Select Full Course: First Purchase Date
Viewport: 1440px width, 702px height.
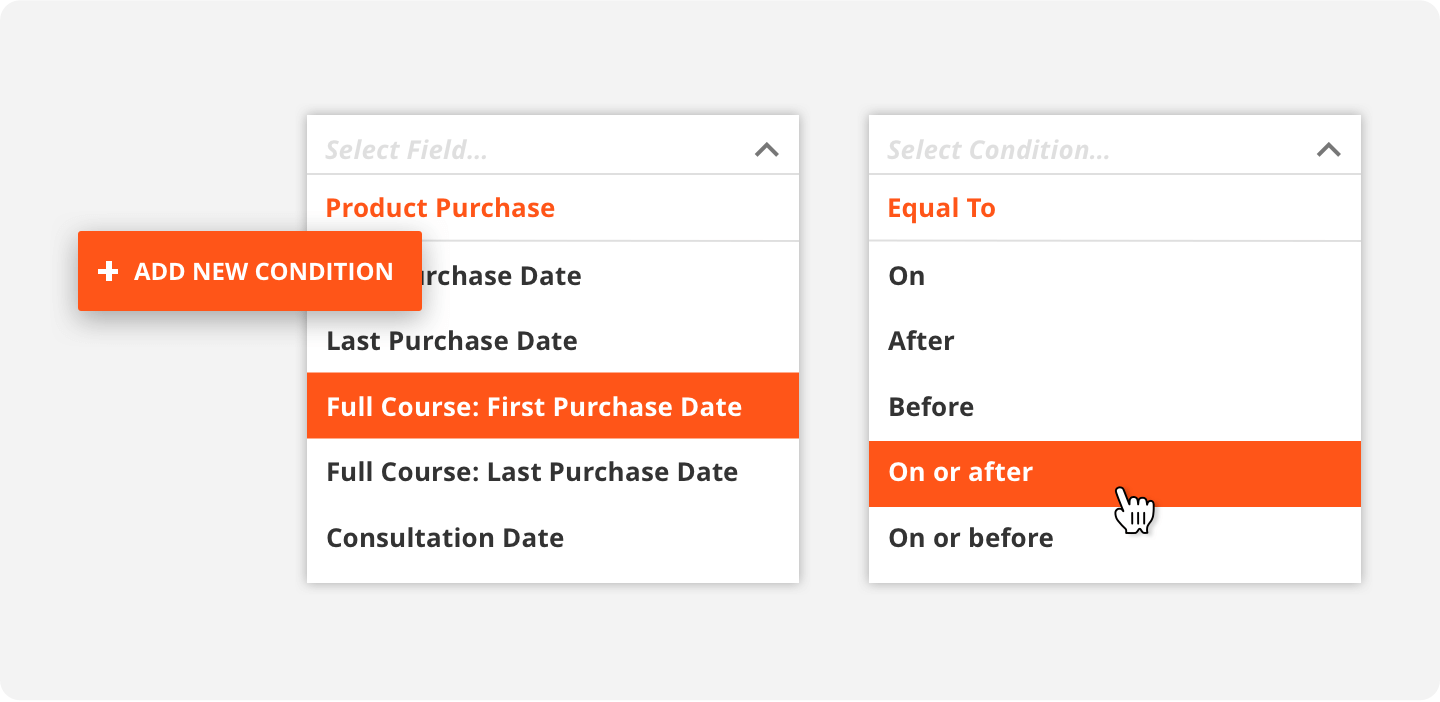(x=534, y=406)
